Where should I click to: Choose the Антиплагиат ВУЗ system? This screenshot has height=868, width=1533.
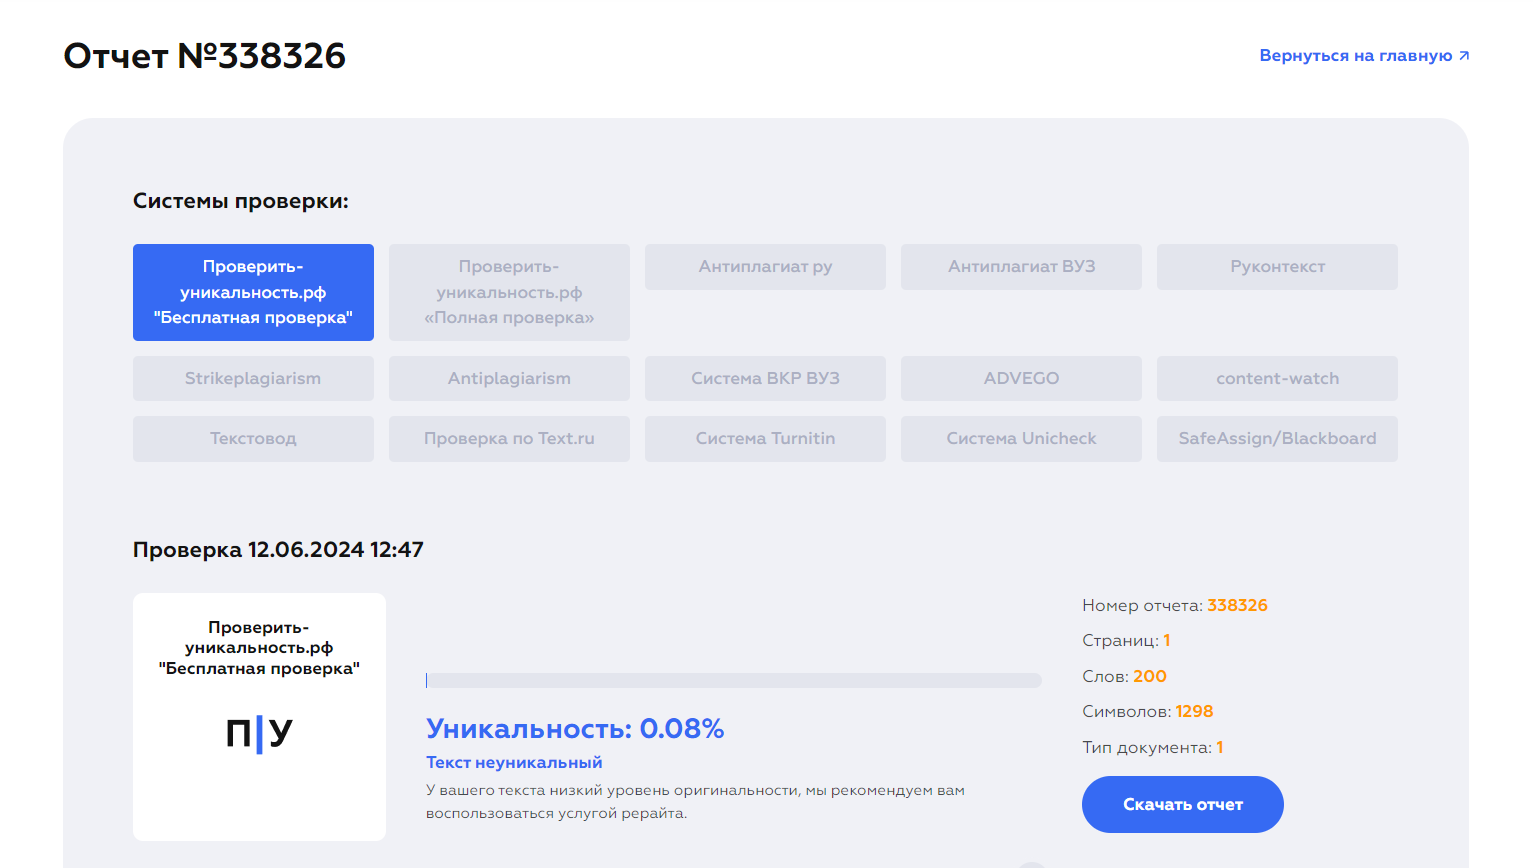click(x=1021, y=267)
